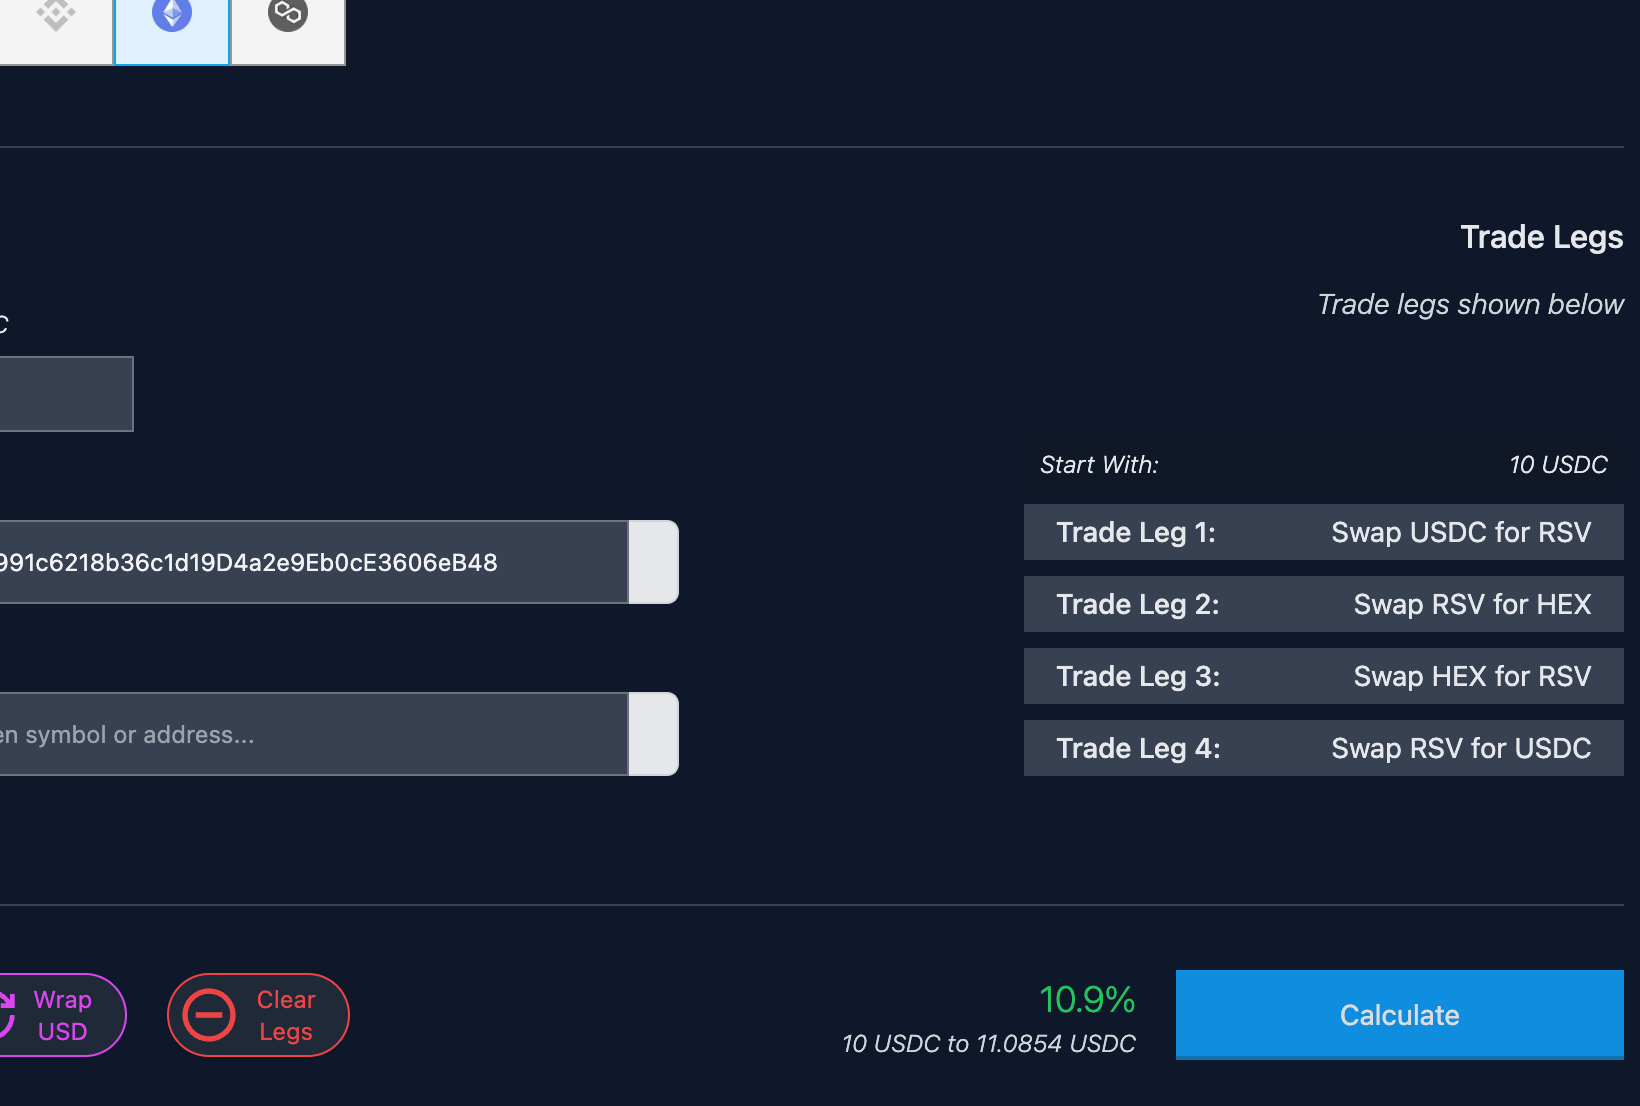The width and height of the screenshot is (1640, 1106).
Task: Click the '10 USDC to 11.0854 USDC' result text
Action: click(988, 1044)
